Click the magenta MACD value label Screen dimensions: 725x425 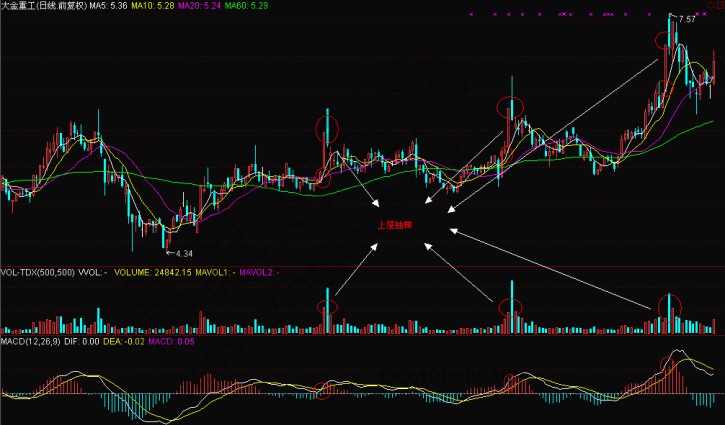(172, 341)
